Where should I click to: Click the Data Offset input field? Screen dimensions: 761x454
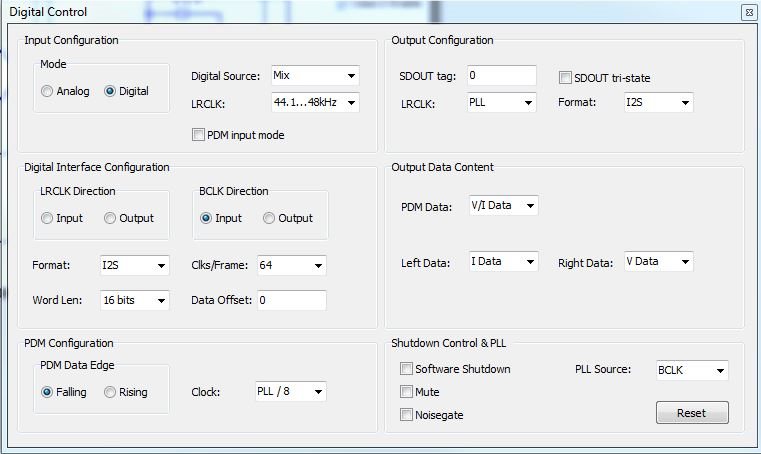(291, 300)
